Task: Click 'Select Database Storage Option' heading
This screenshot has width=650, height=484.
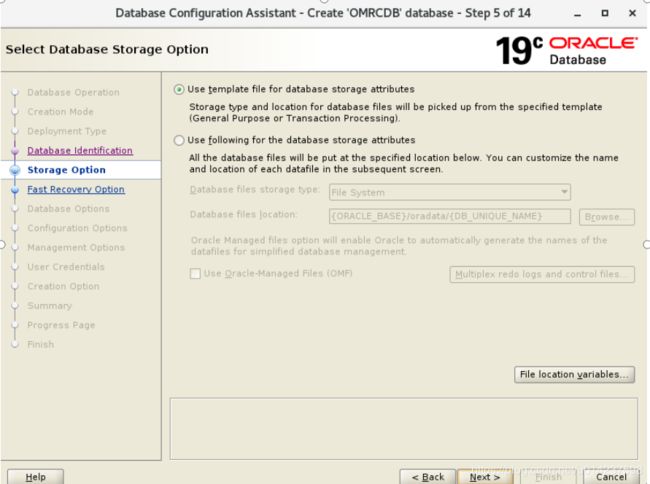Action: [x=107, y=50]
